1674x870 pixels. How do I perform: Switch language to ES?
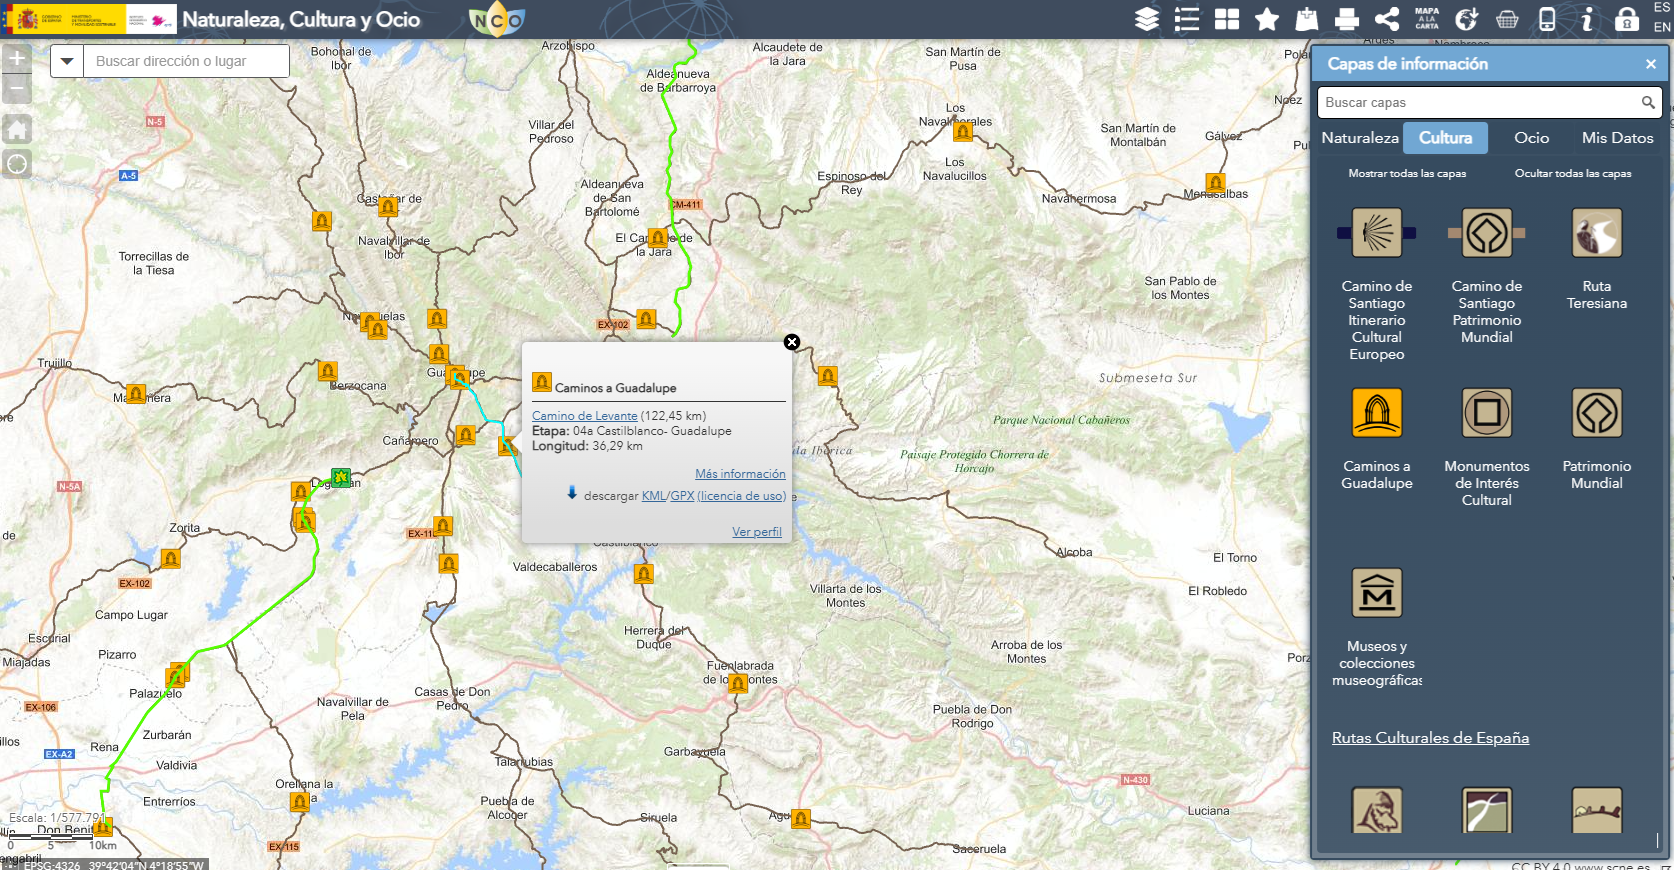point(1661,8)
